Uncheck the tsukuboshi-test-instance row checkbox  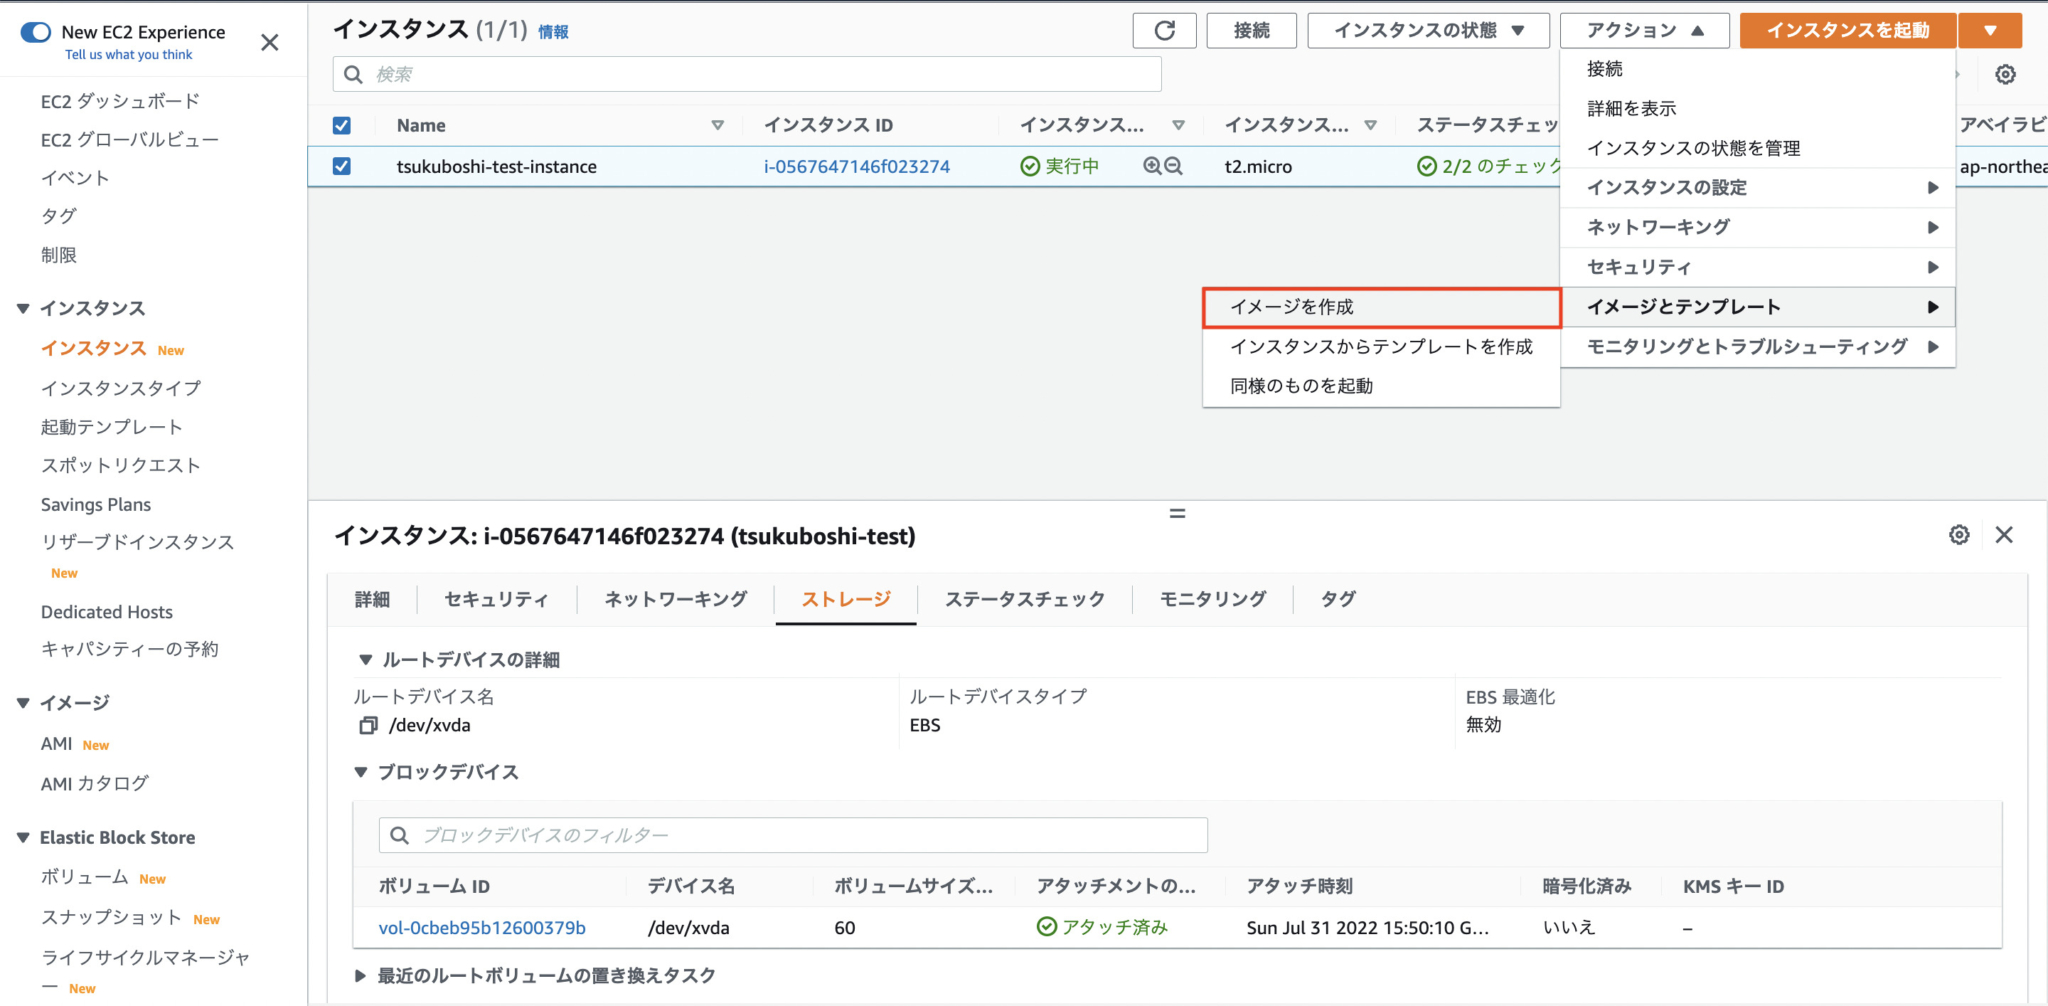click(341, 166)
